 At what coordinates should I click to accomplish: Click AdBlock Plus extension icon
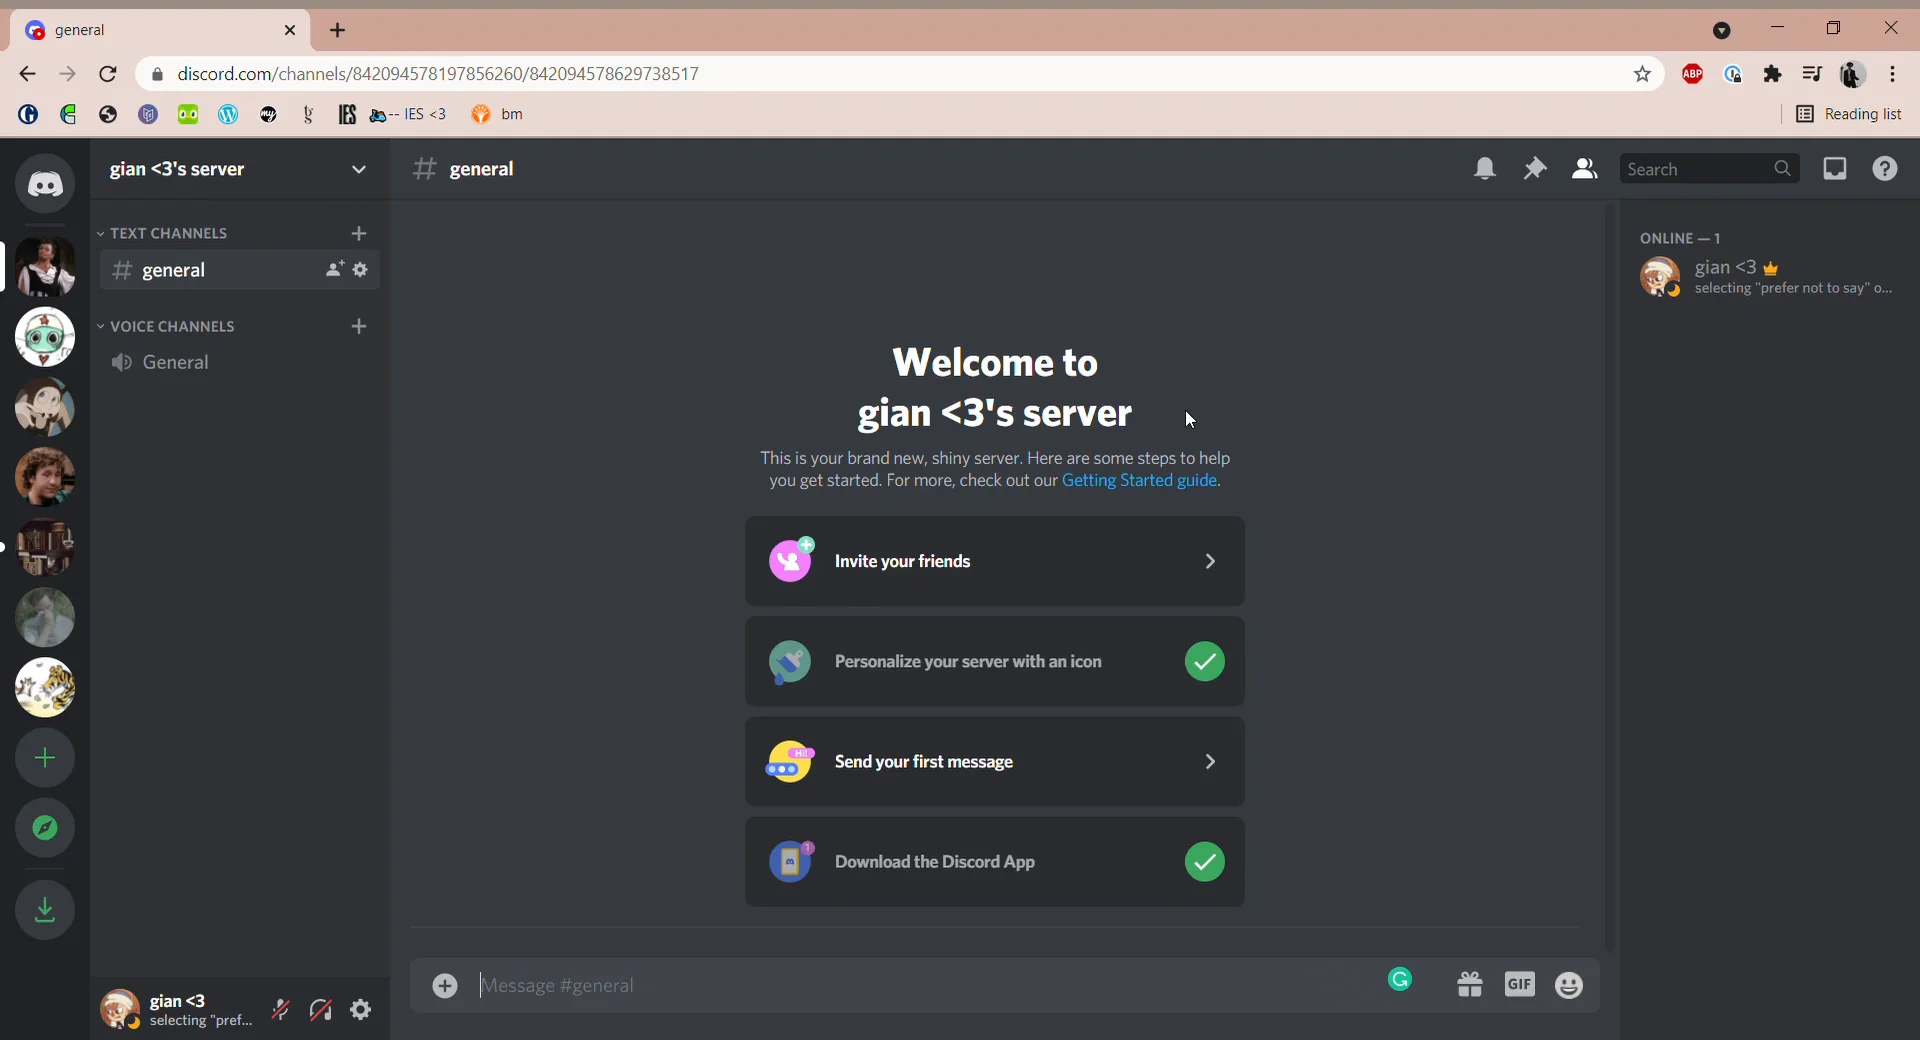coord(1692,74)
